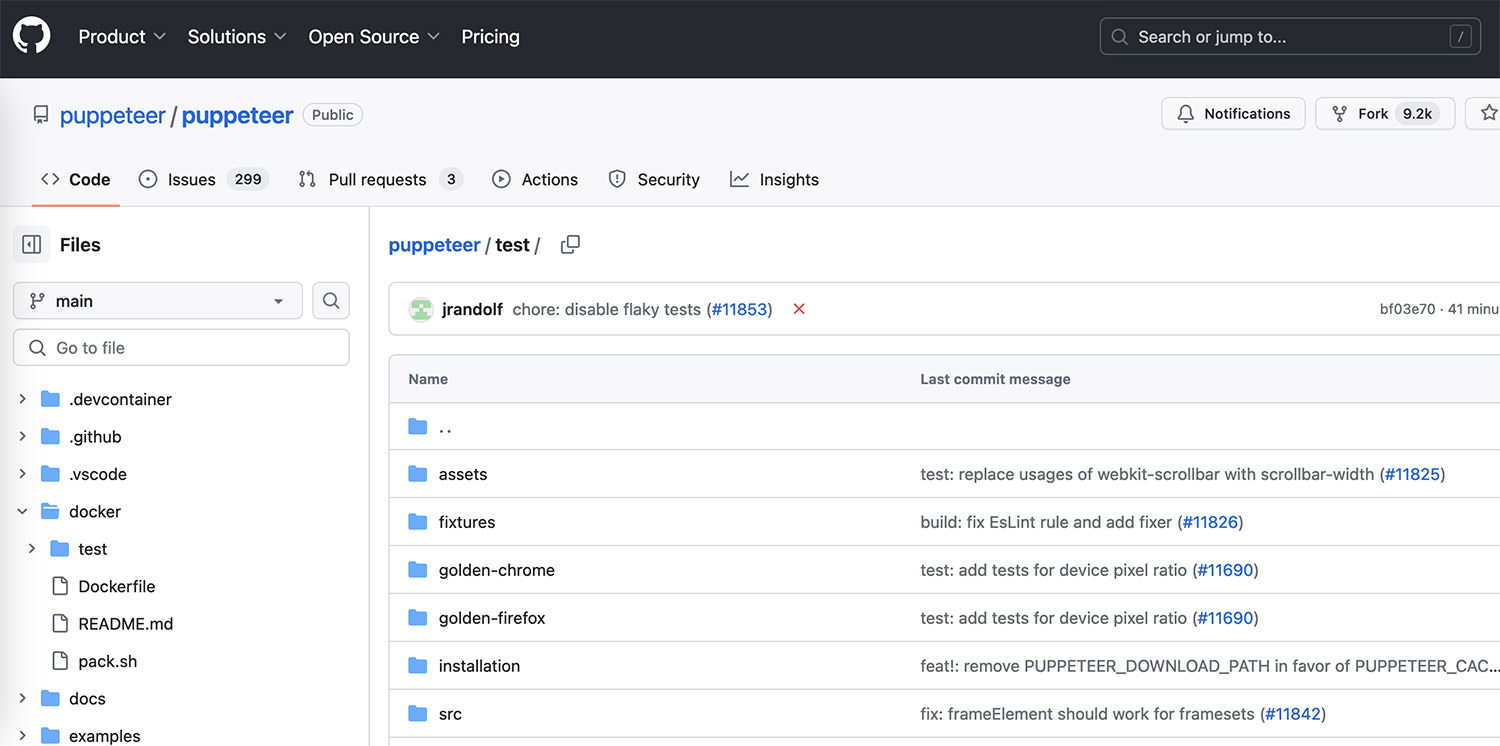Open jrandolf author link
This screenshot has width=1500, height=746.
(472, 309)
